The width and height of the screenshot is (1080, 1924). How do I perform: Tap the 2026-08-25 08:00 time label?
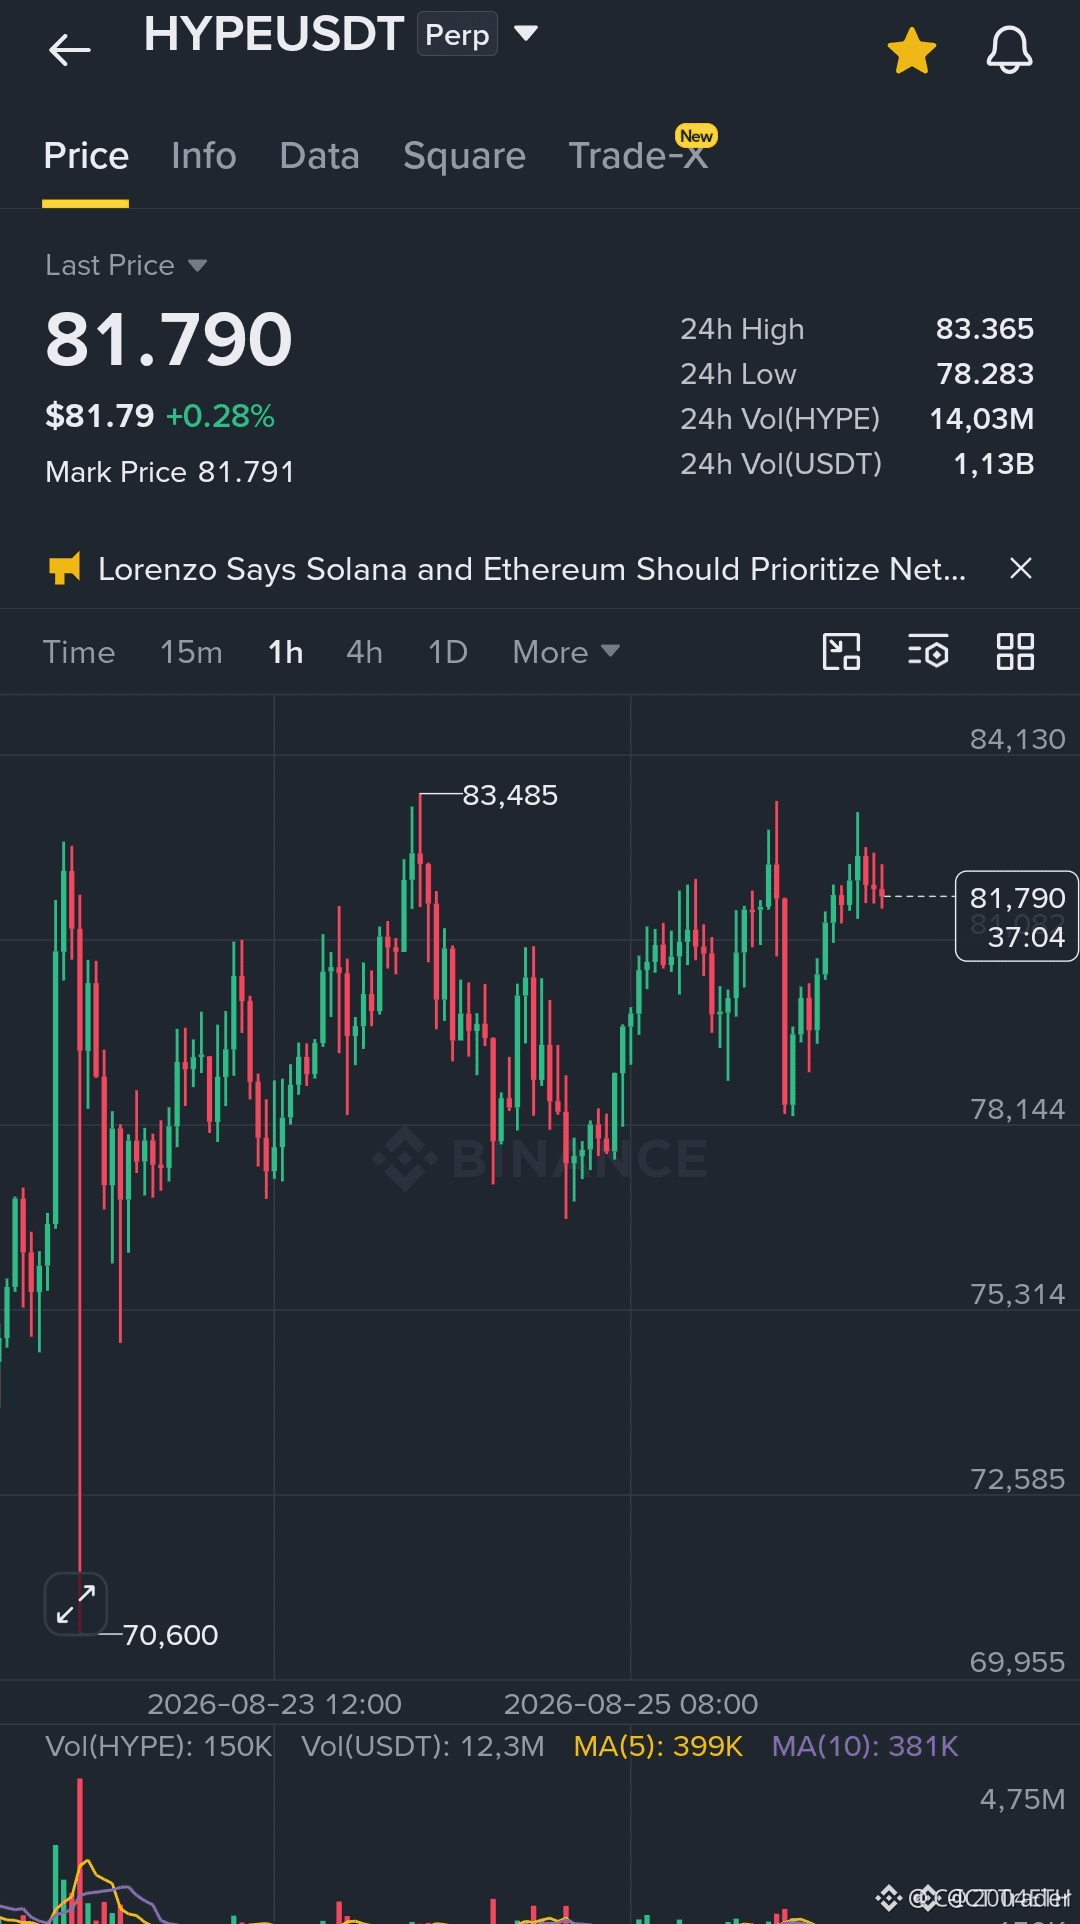631,1703
